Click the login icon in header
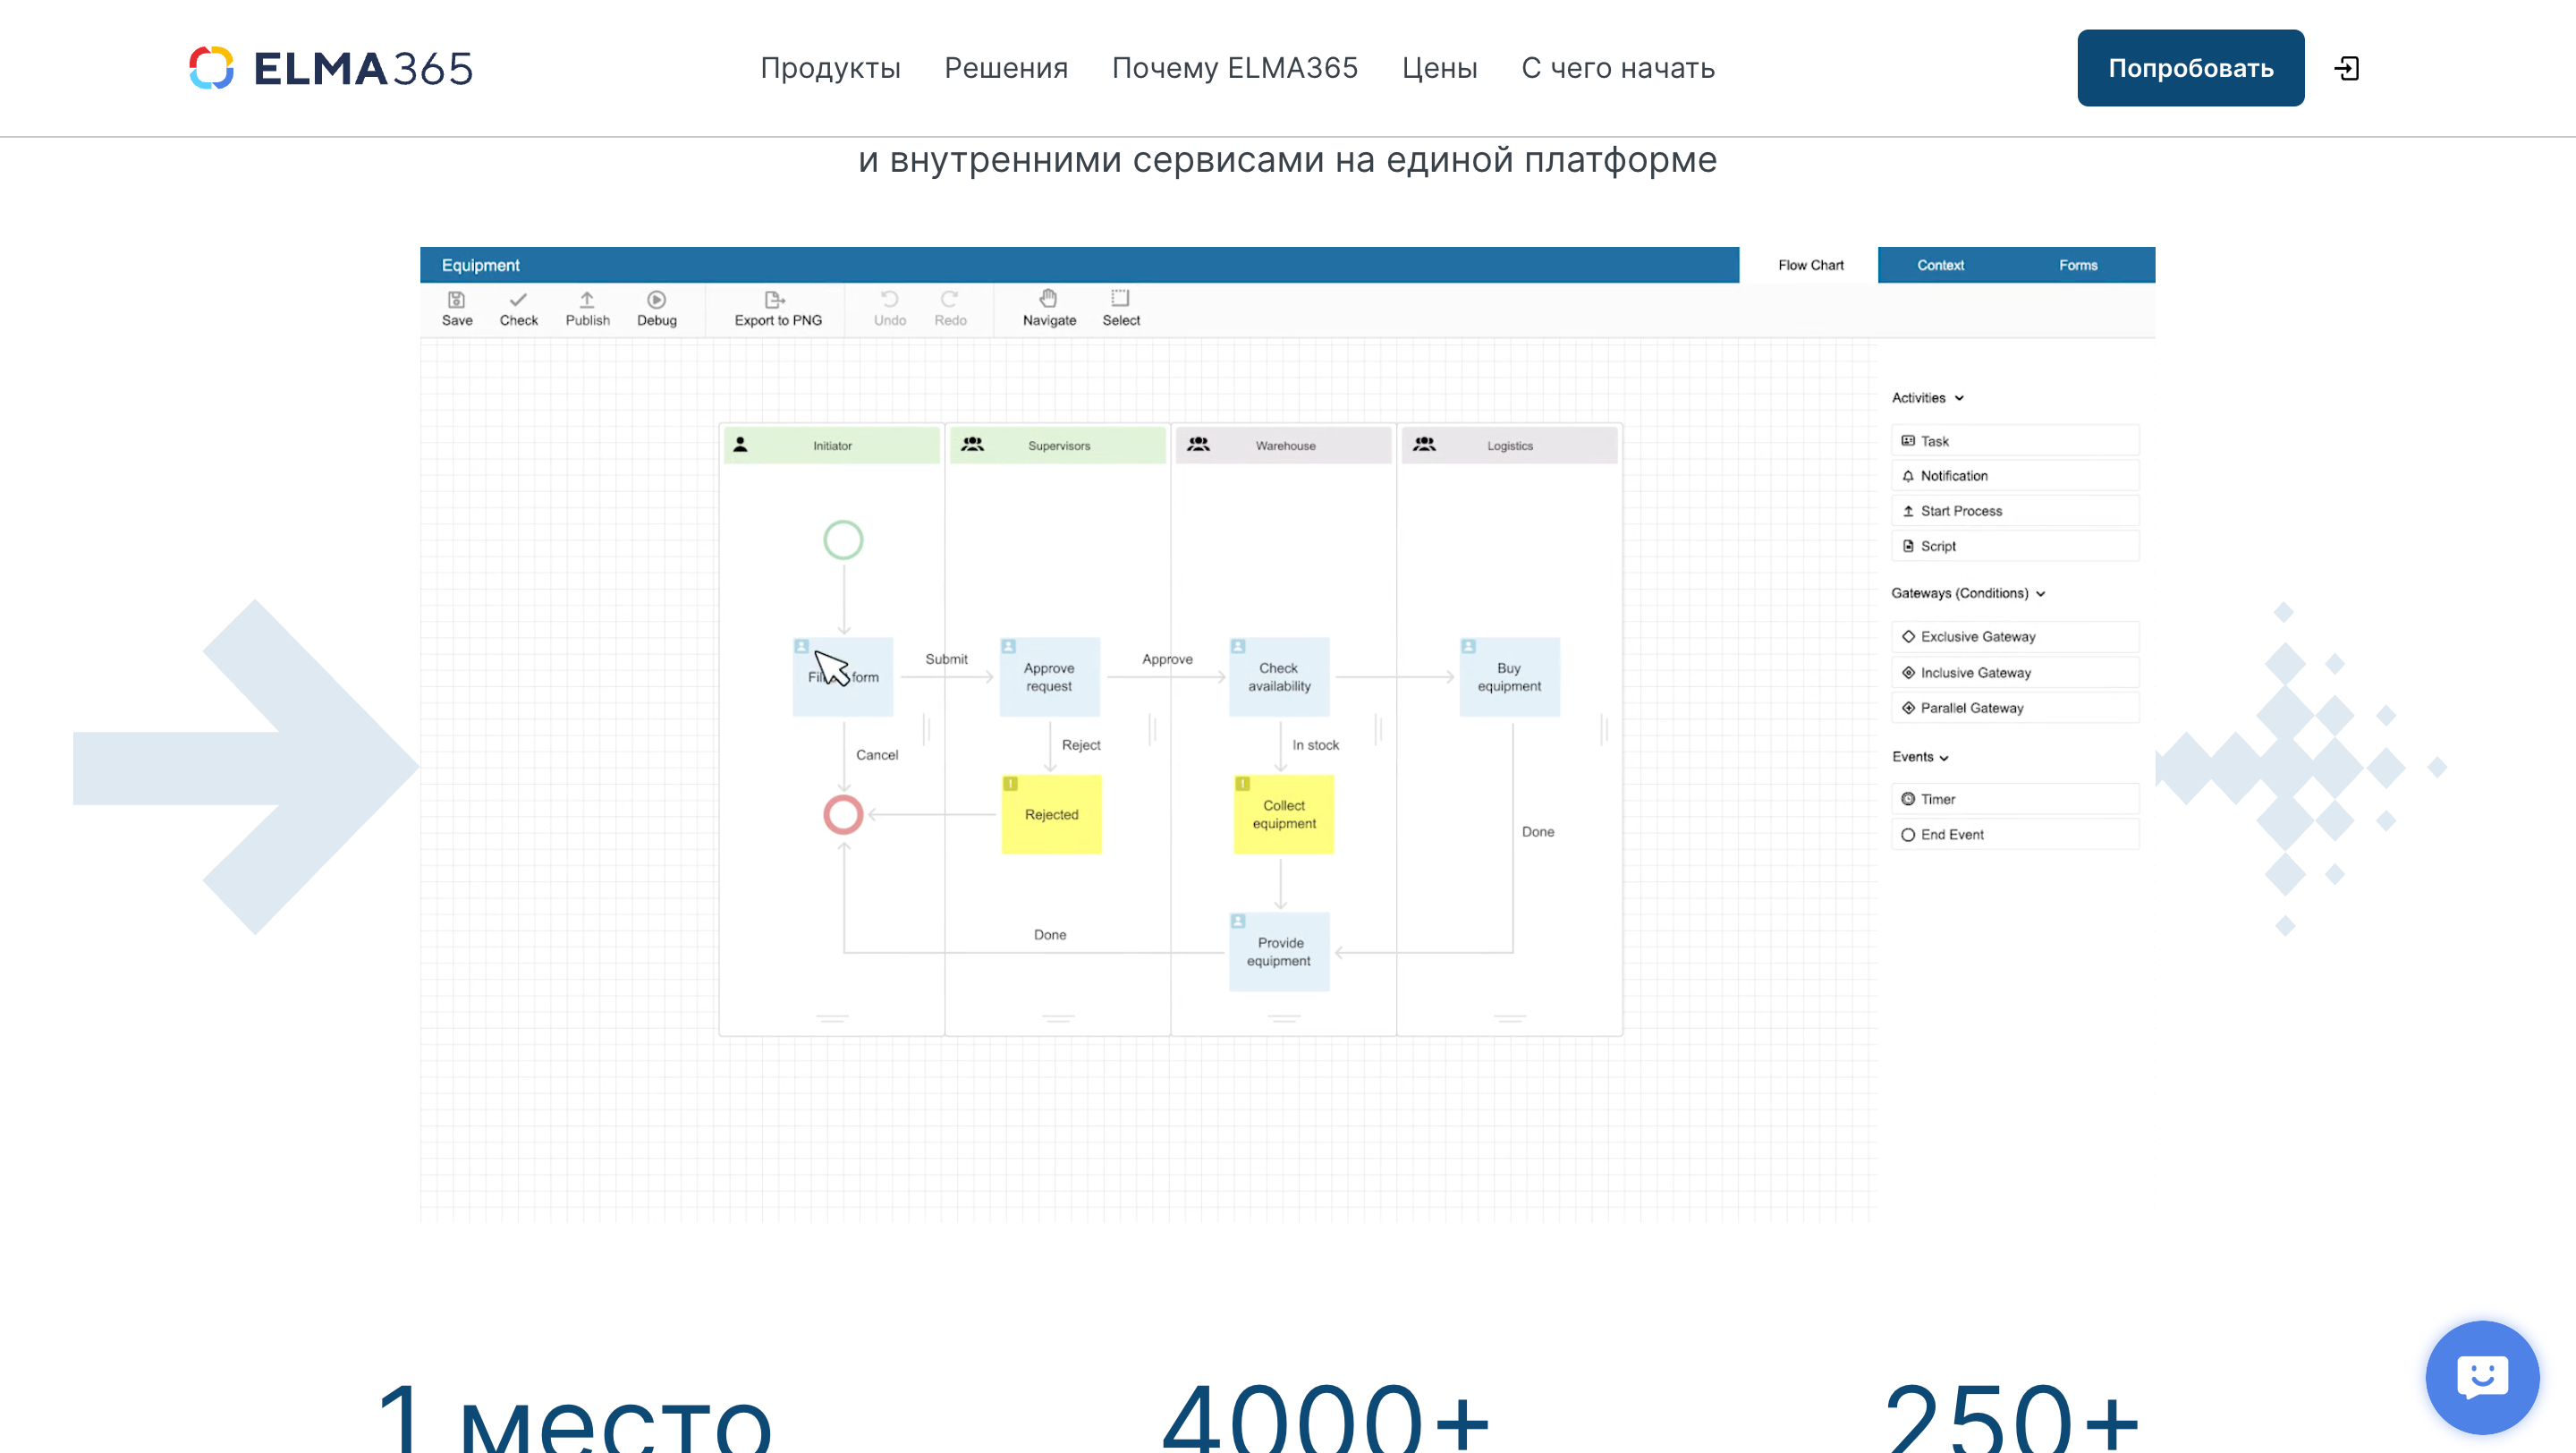Image resolution: width=2576 pixels, height=1453 pixels. (x=2346, y=68)
